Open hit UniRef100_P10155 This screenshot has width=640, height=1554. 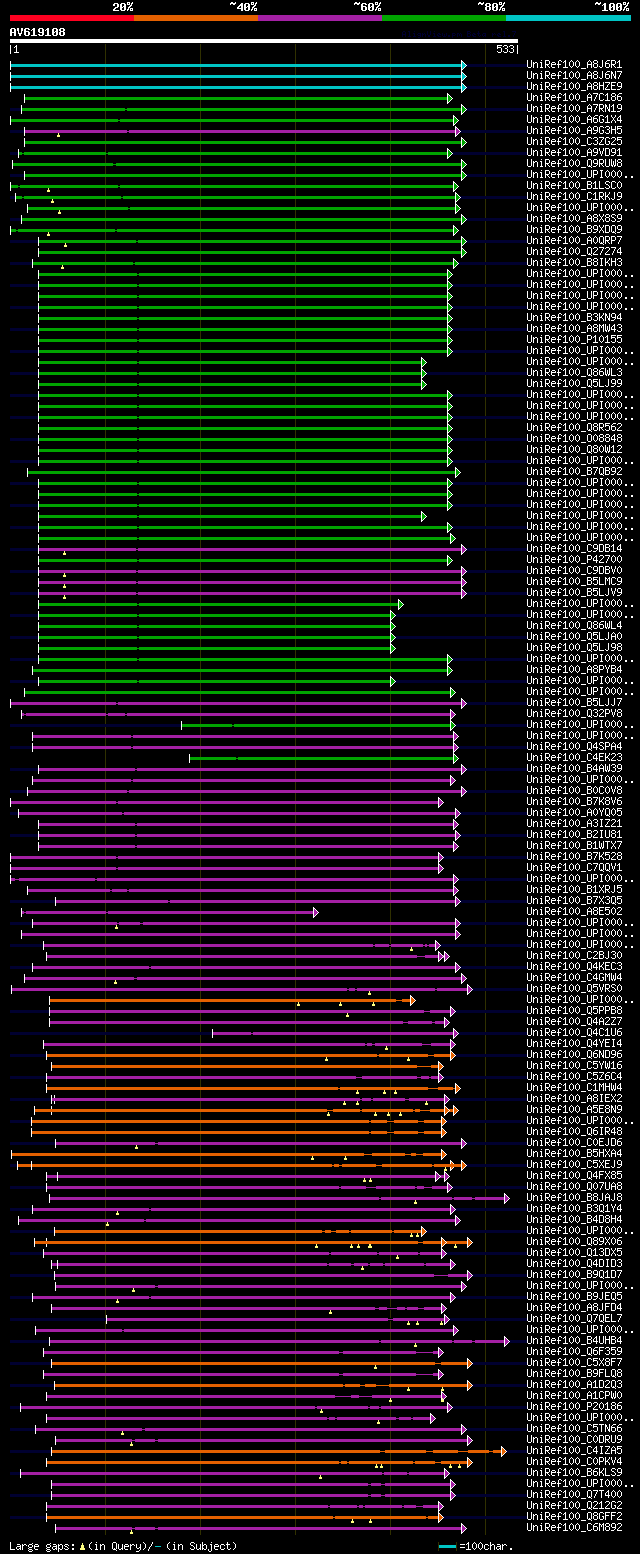[x=574, y=340]
